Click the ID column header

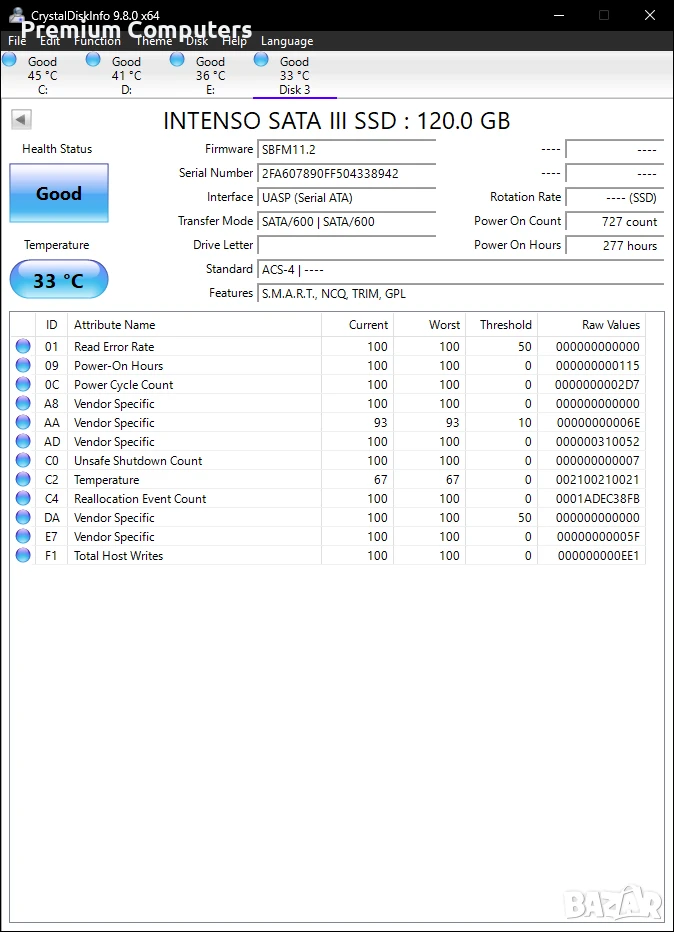52,325
